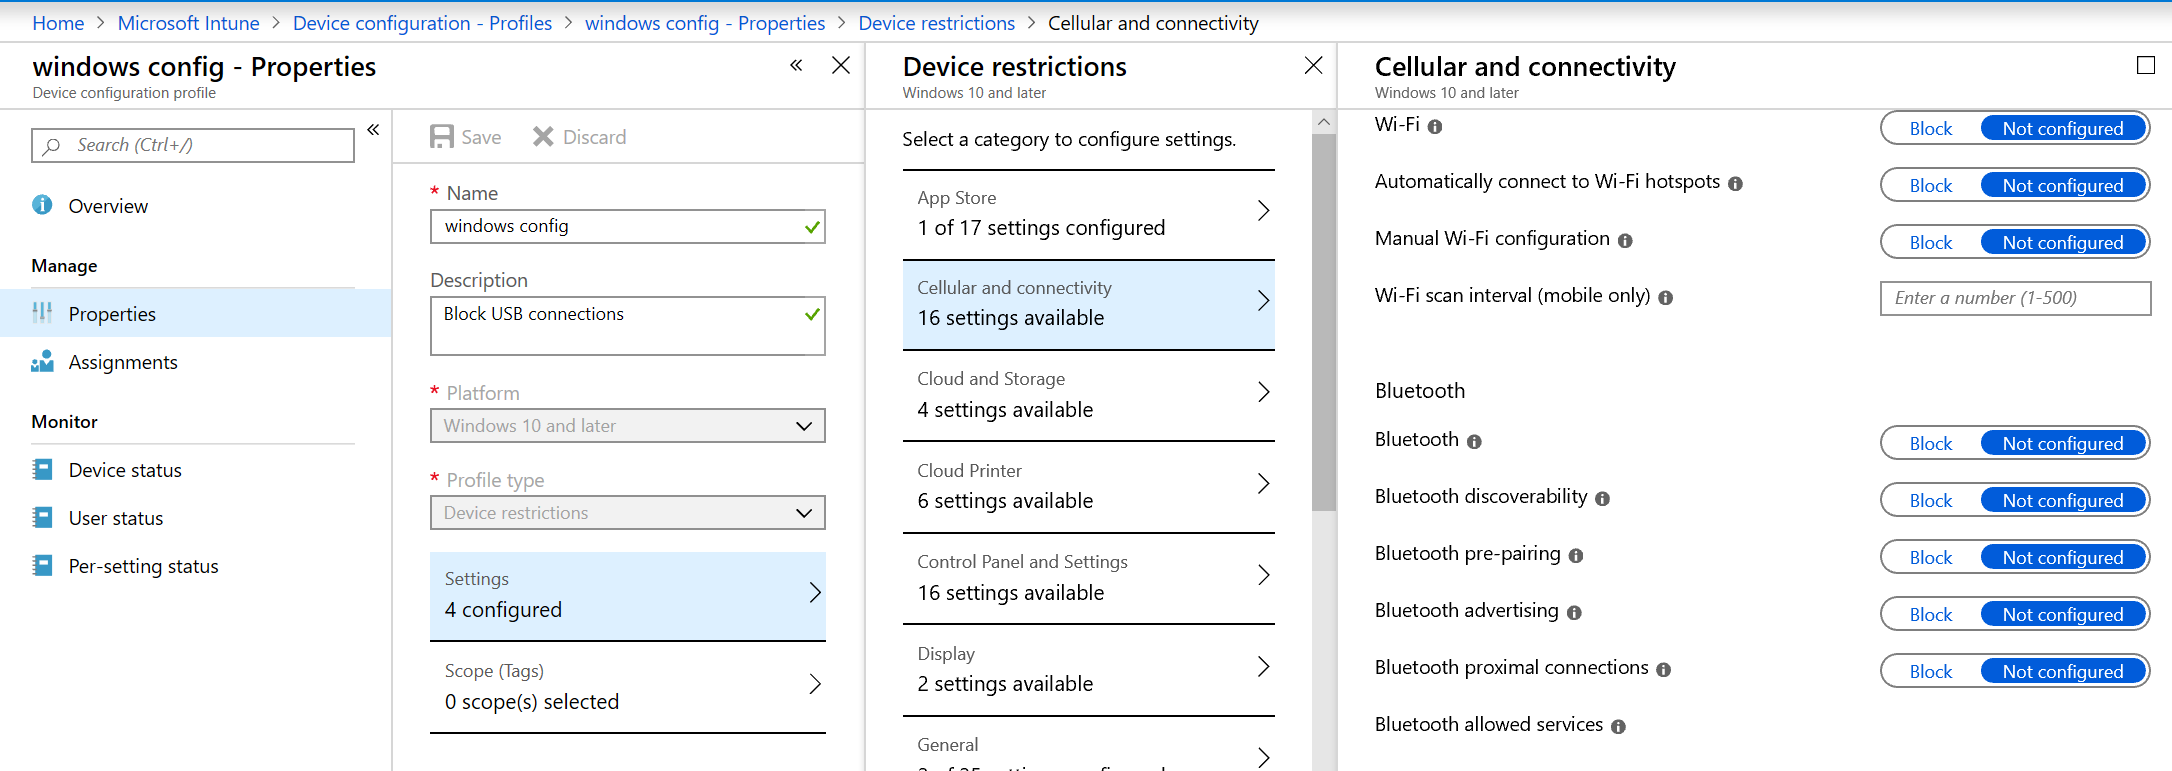Click info icon beside Manual Wi-Fi configuration
Screen dimensions: 2172x771
point(1625,241)
